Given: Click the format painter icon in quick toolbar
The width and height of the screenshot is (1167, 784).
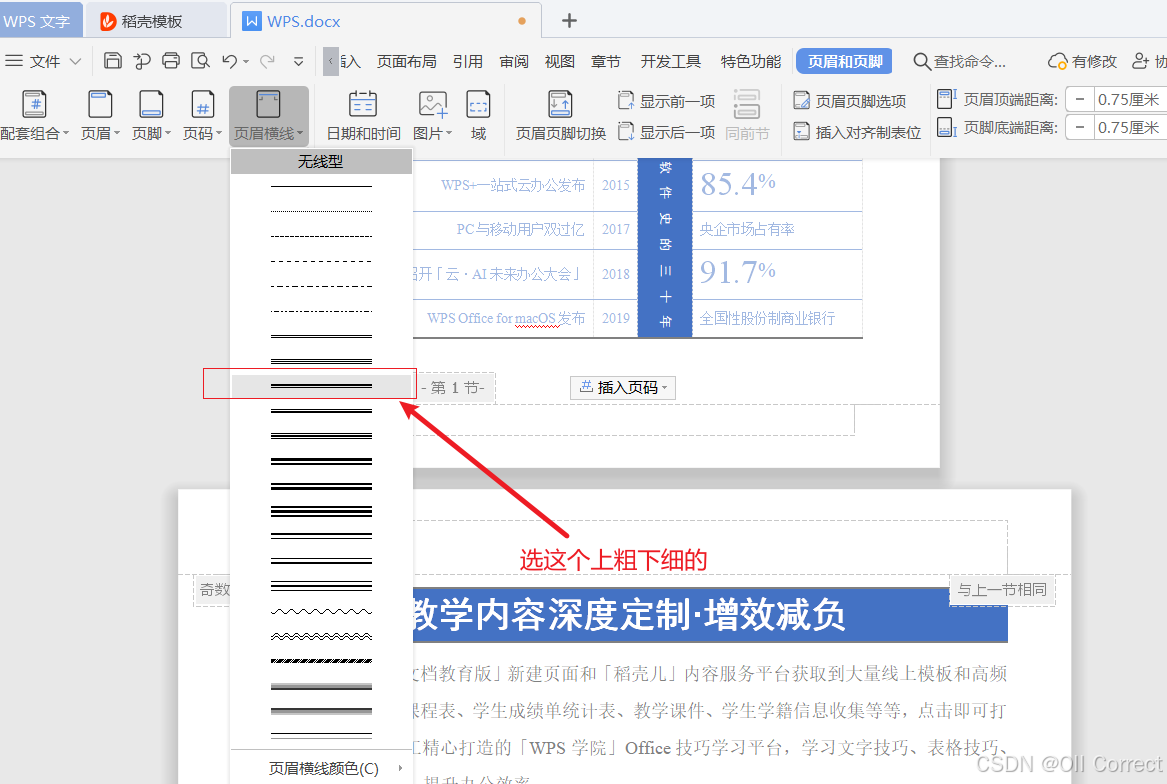Looking at the screenshot, I should coord(141,61).
